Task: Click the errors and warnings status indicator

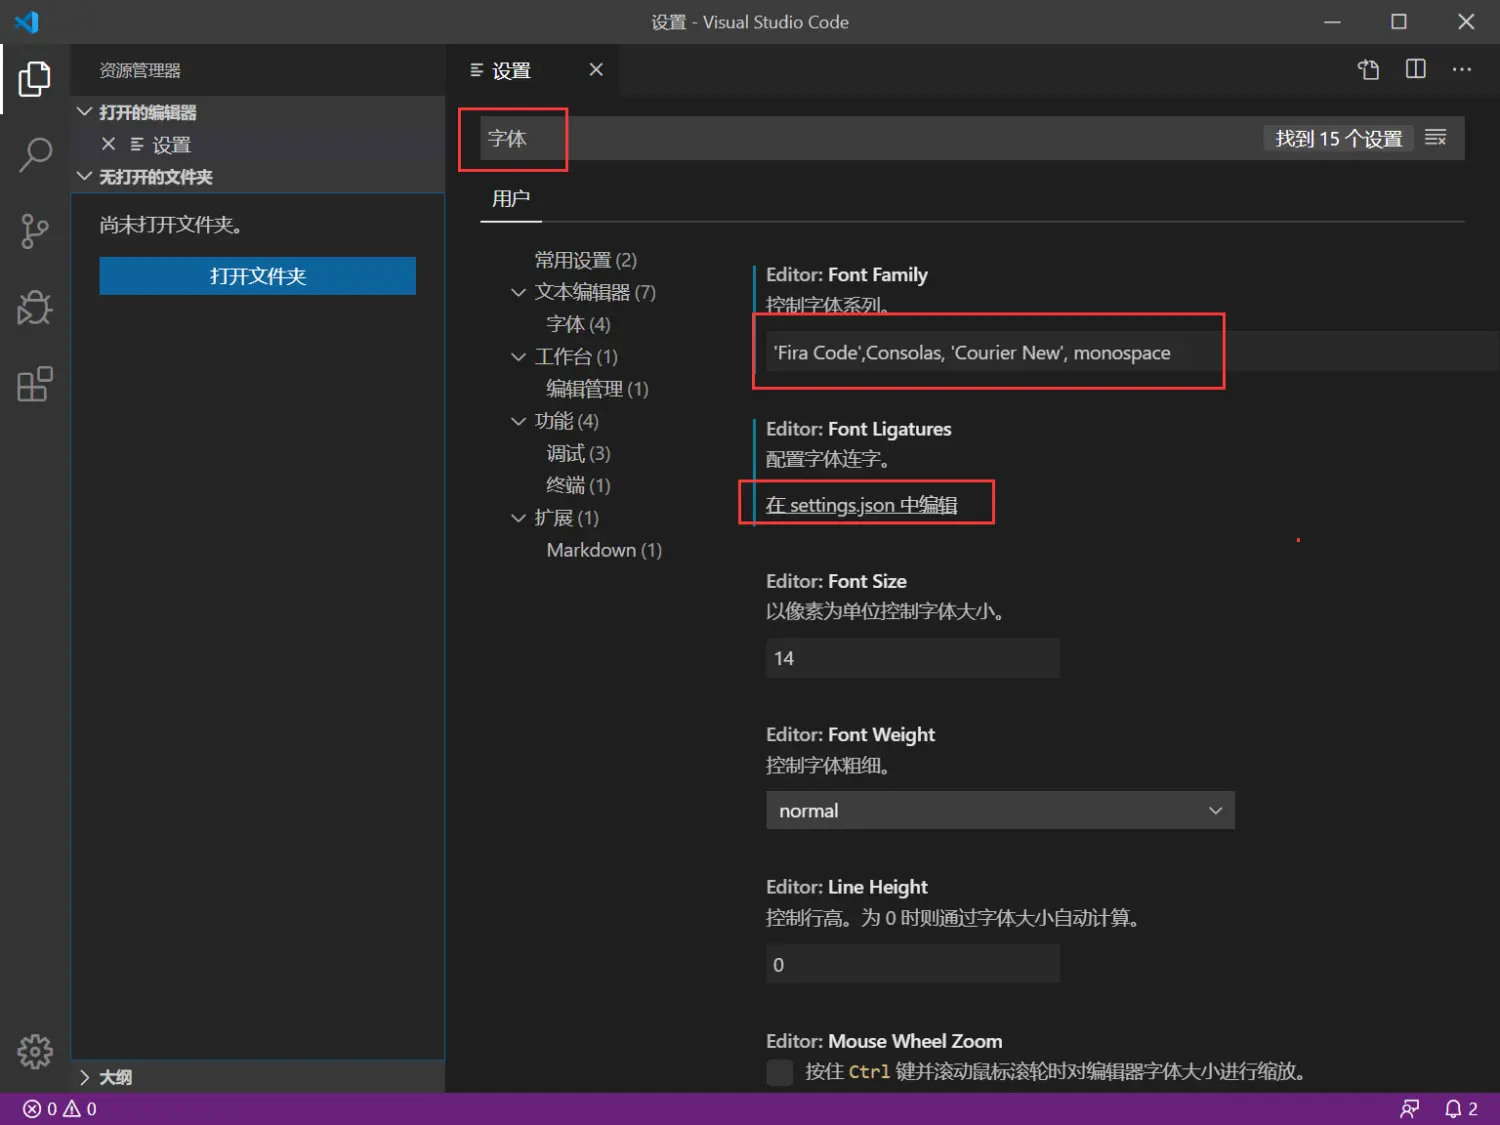Action: tap(60, 1108)
